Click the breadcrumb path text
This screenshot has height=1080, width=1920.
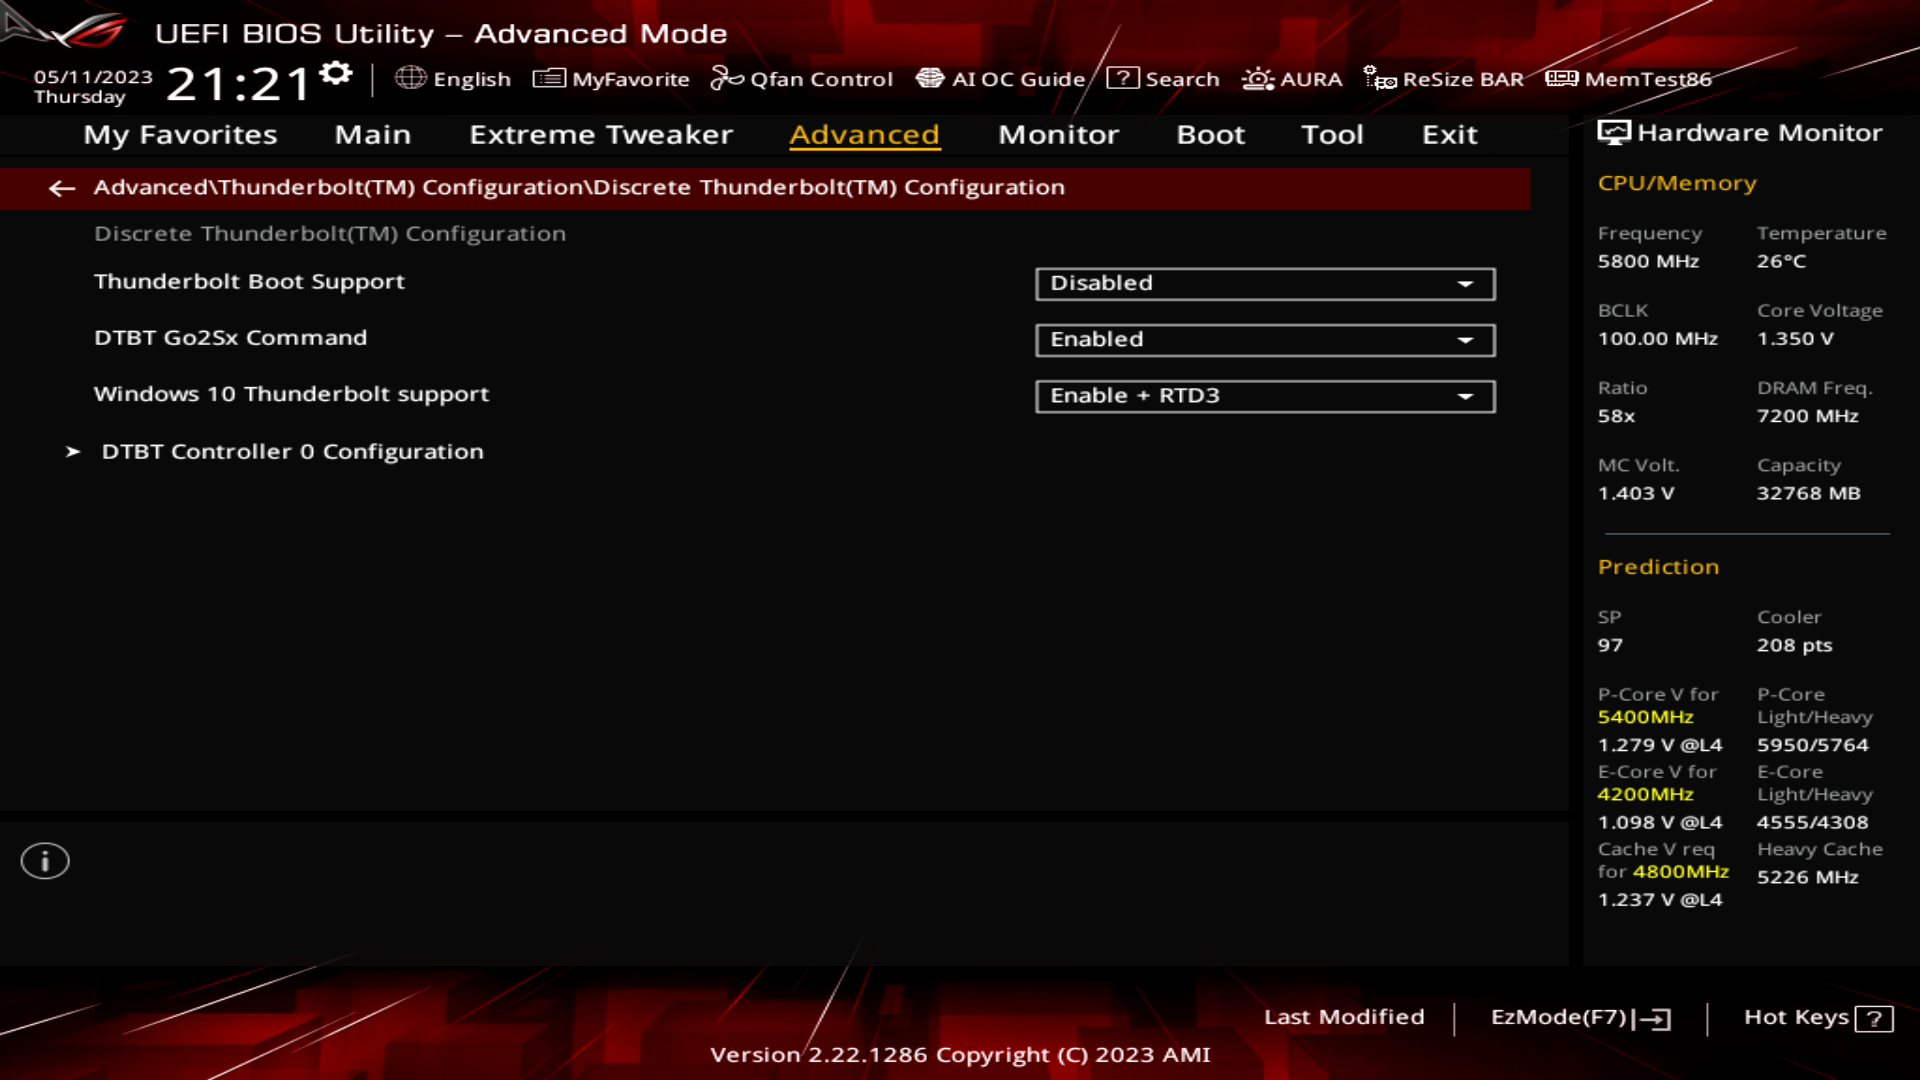pyautogui.click(x=579, y=187)
